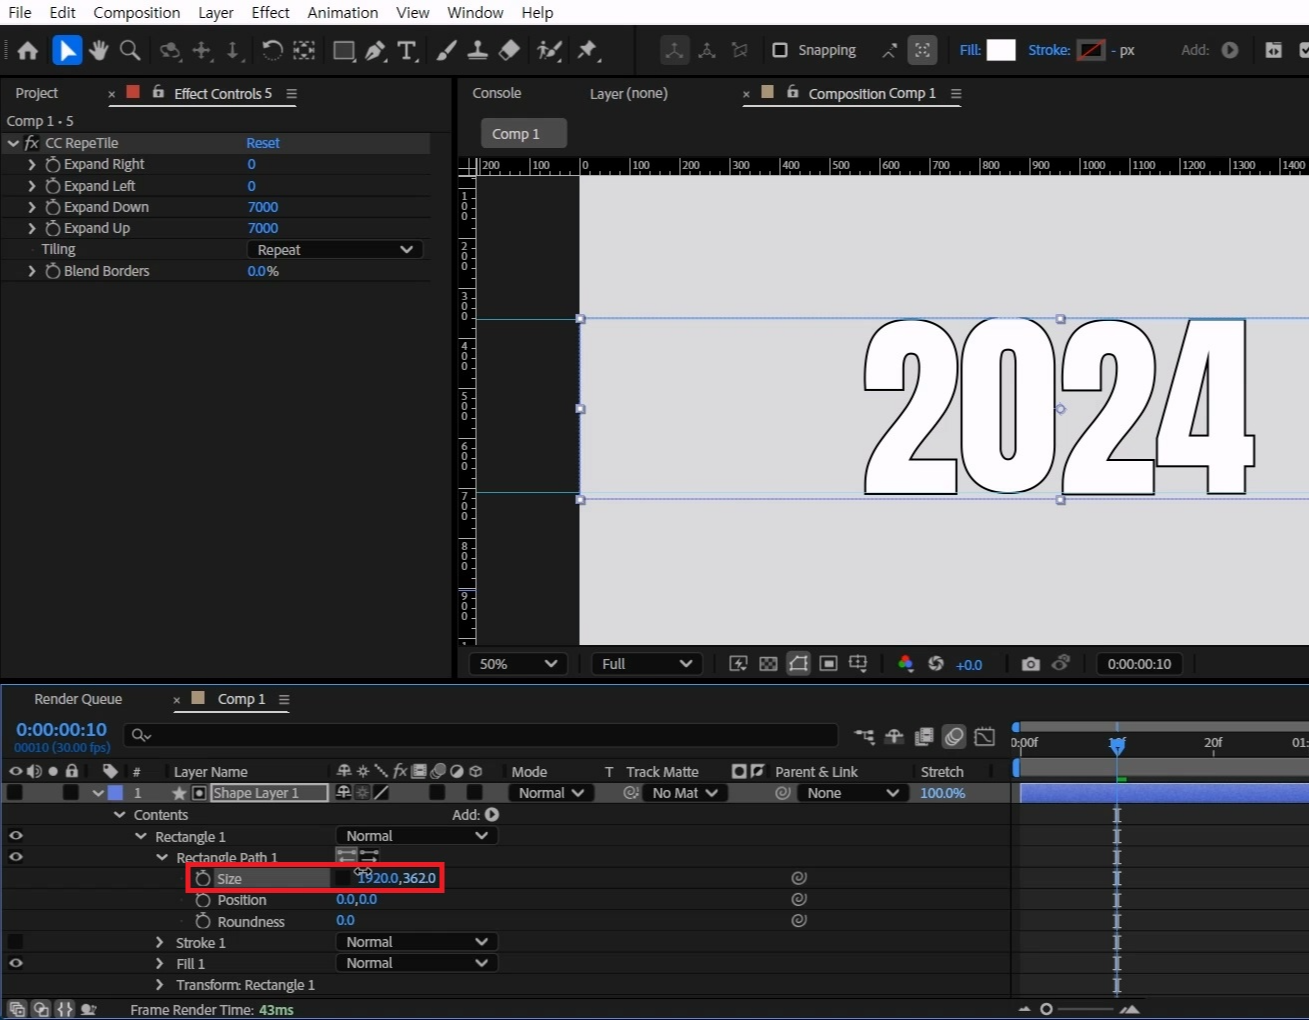Open the Composition menu
Image resolution: width=1309 pixels, height=1020 pixels.
[137, 13]
